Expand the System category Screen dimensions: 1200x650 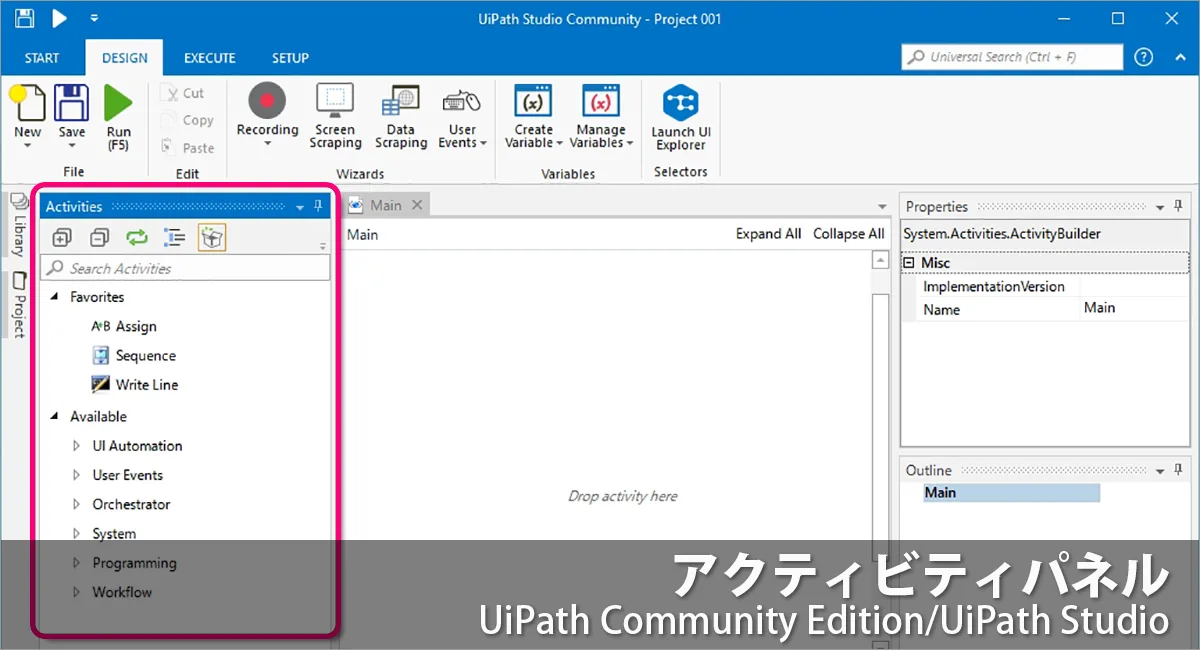(77, 533)
